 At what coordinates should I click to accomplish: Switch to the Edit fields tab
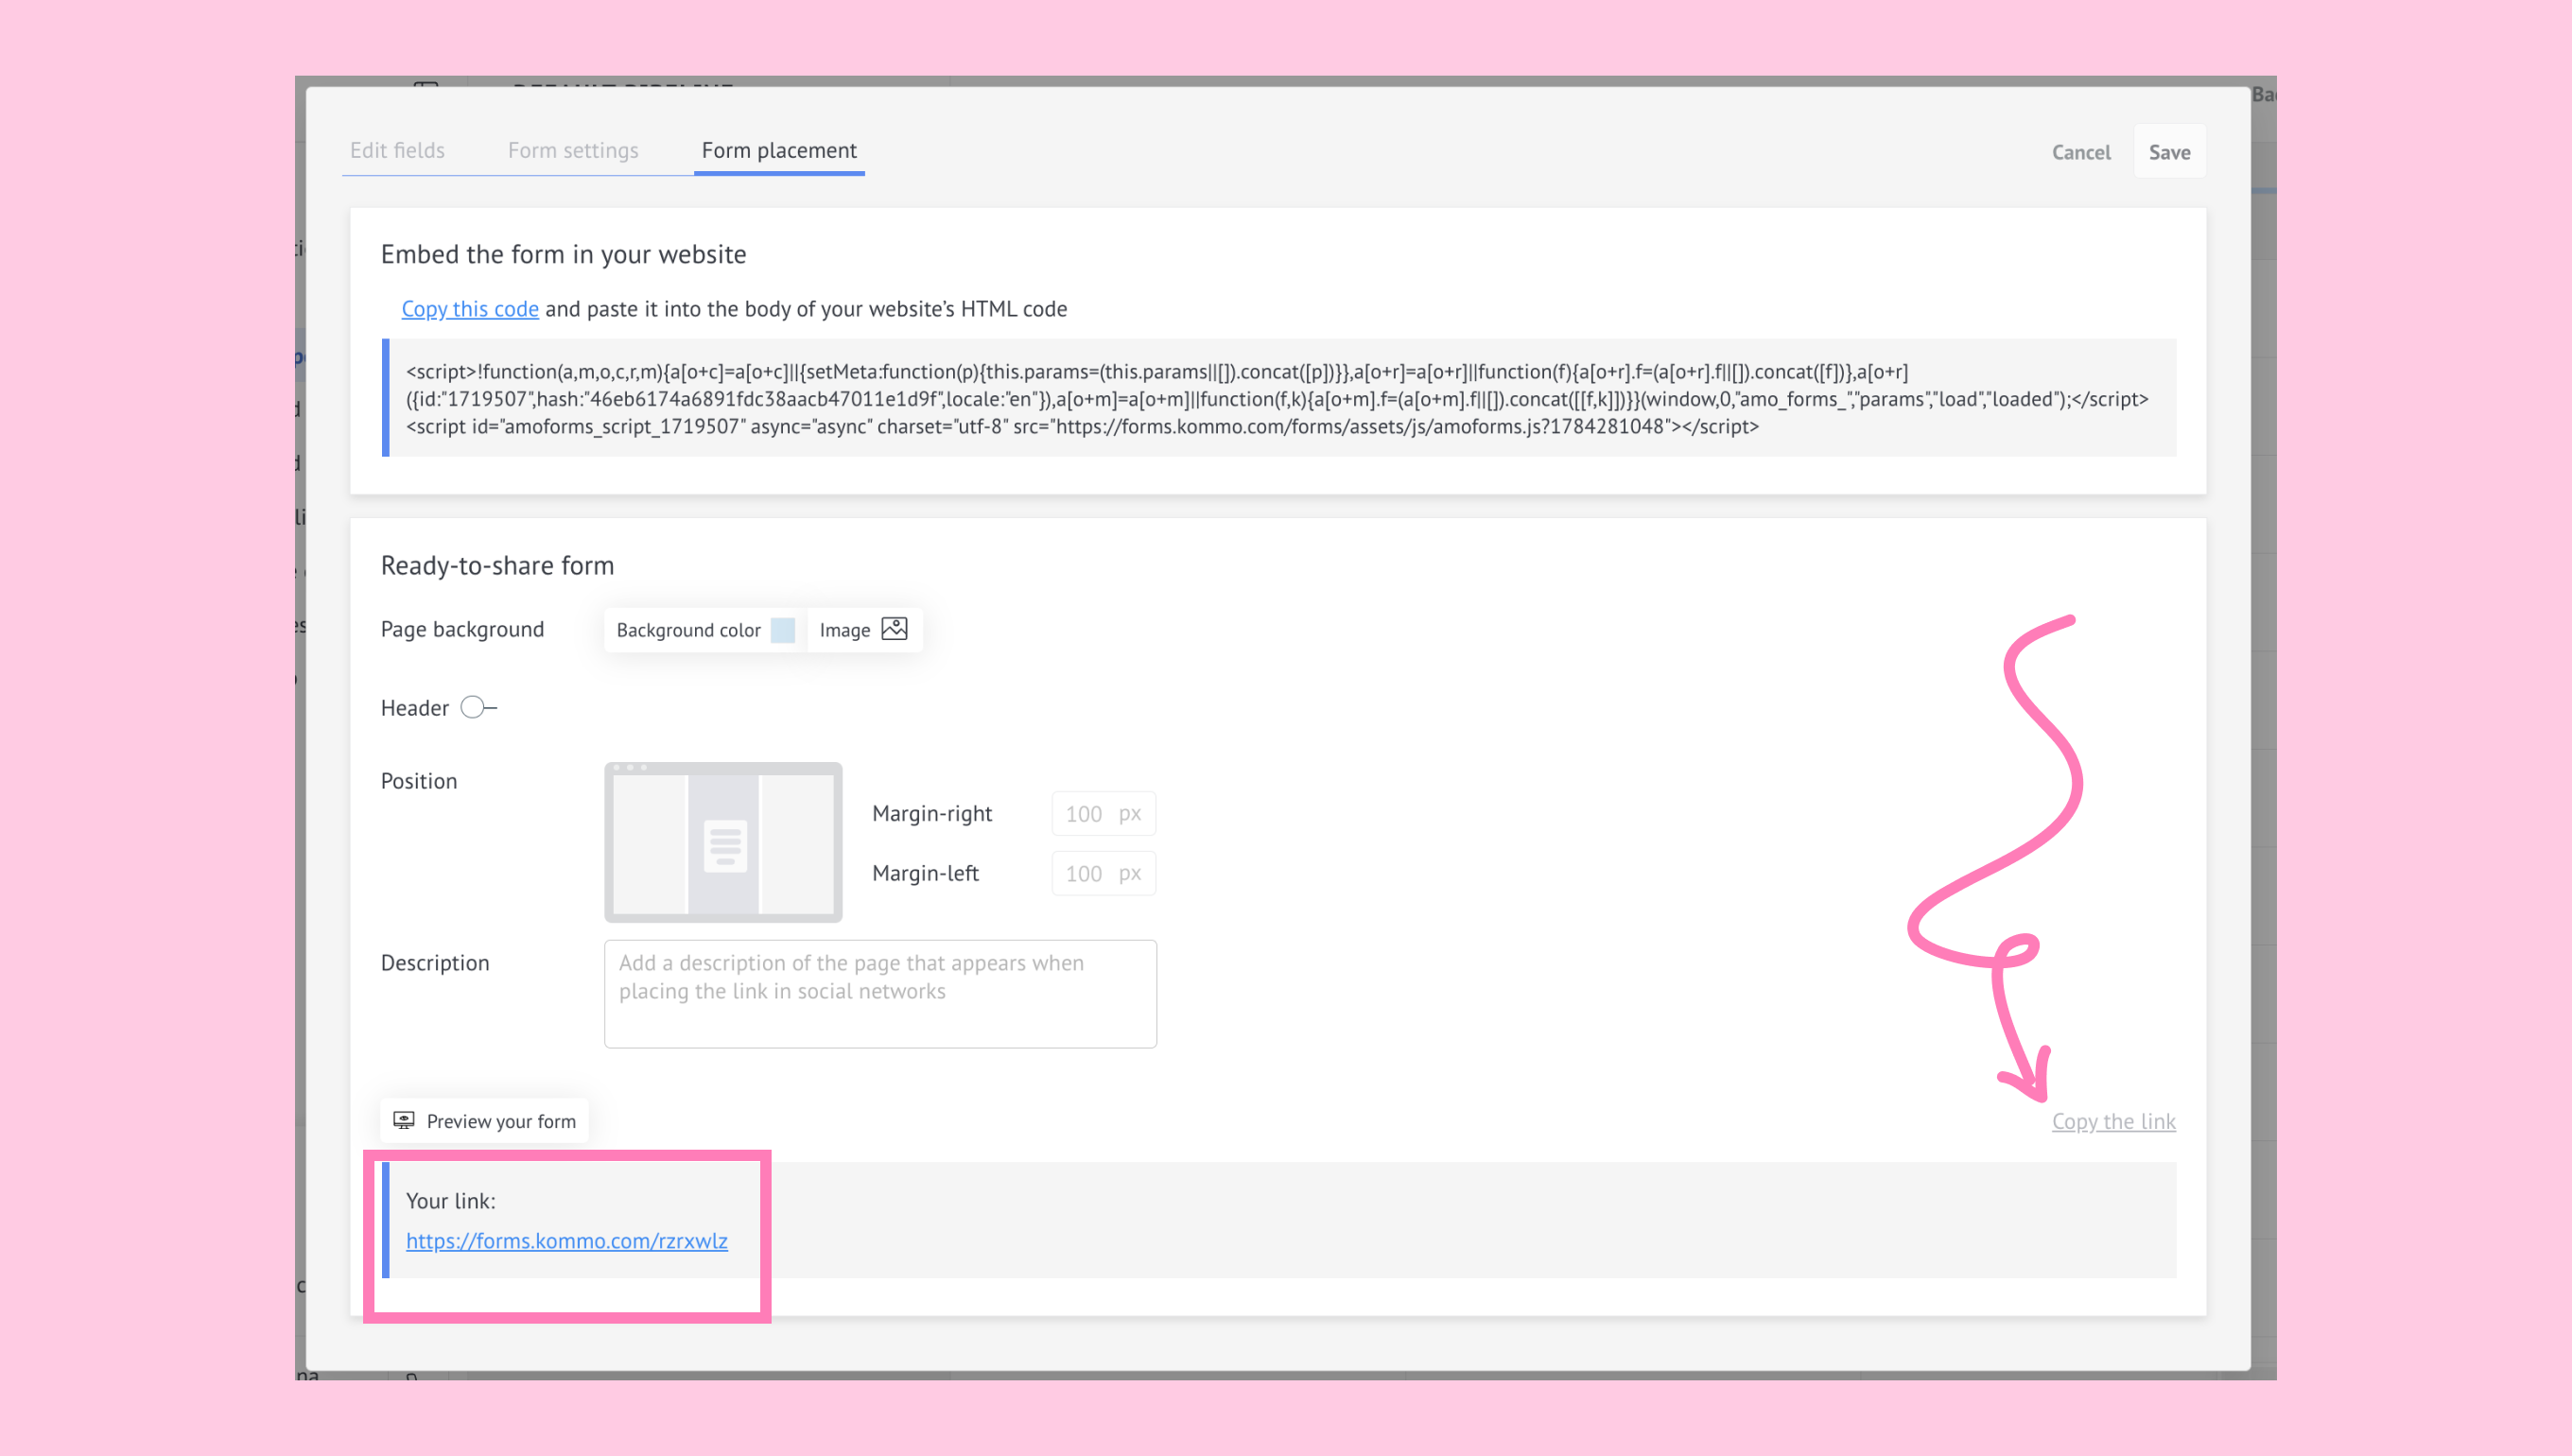click(x=397, y=150)
